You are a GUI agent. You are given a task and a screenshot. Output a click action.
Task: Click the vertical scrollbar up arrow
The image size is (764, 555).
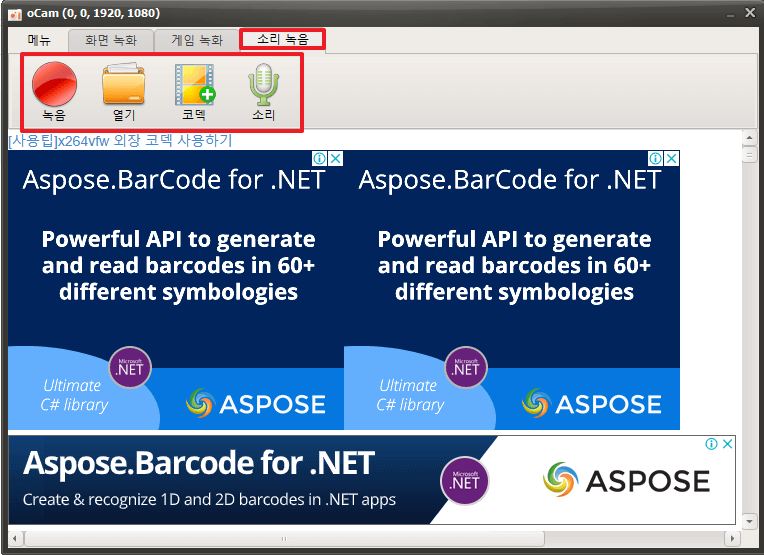749,138
